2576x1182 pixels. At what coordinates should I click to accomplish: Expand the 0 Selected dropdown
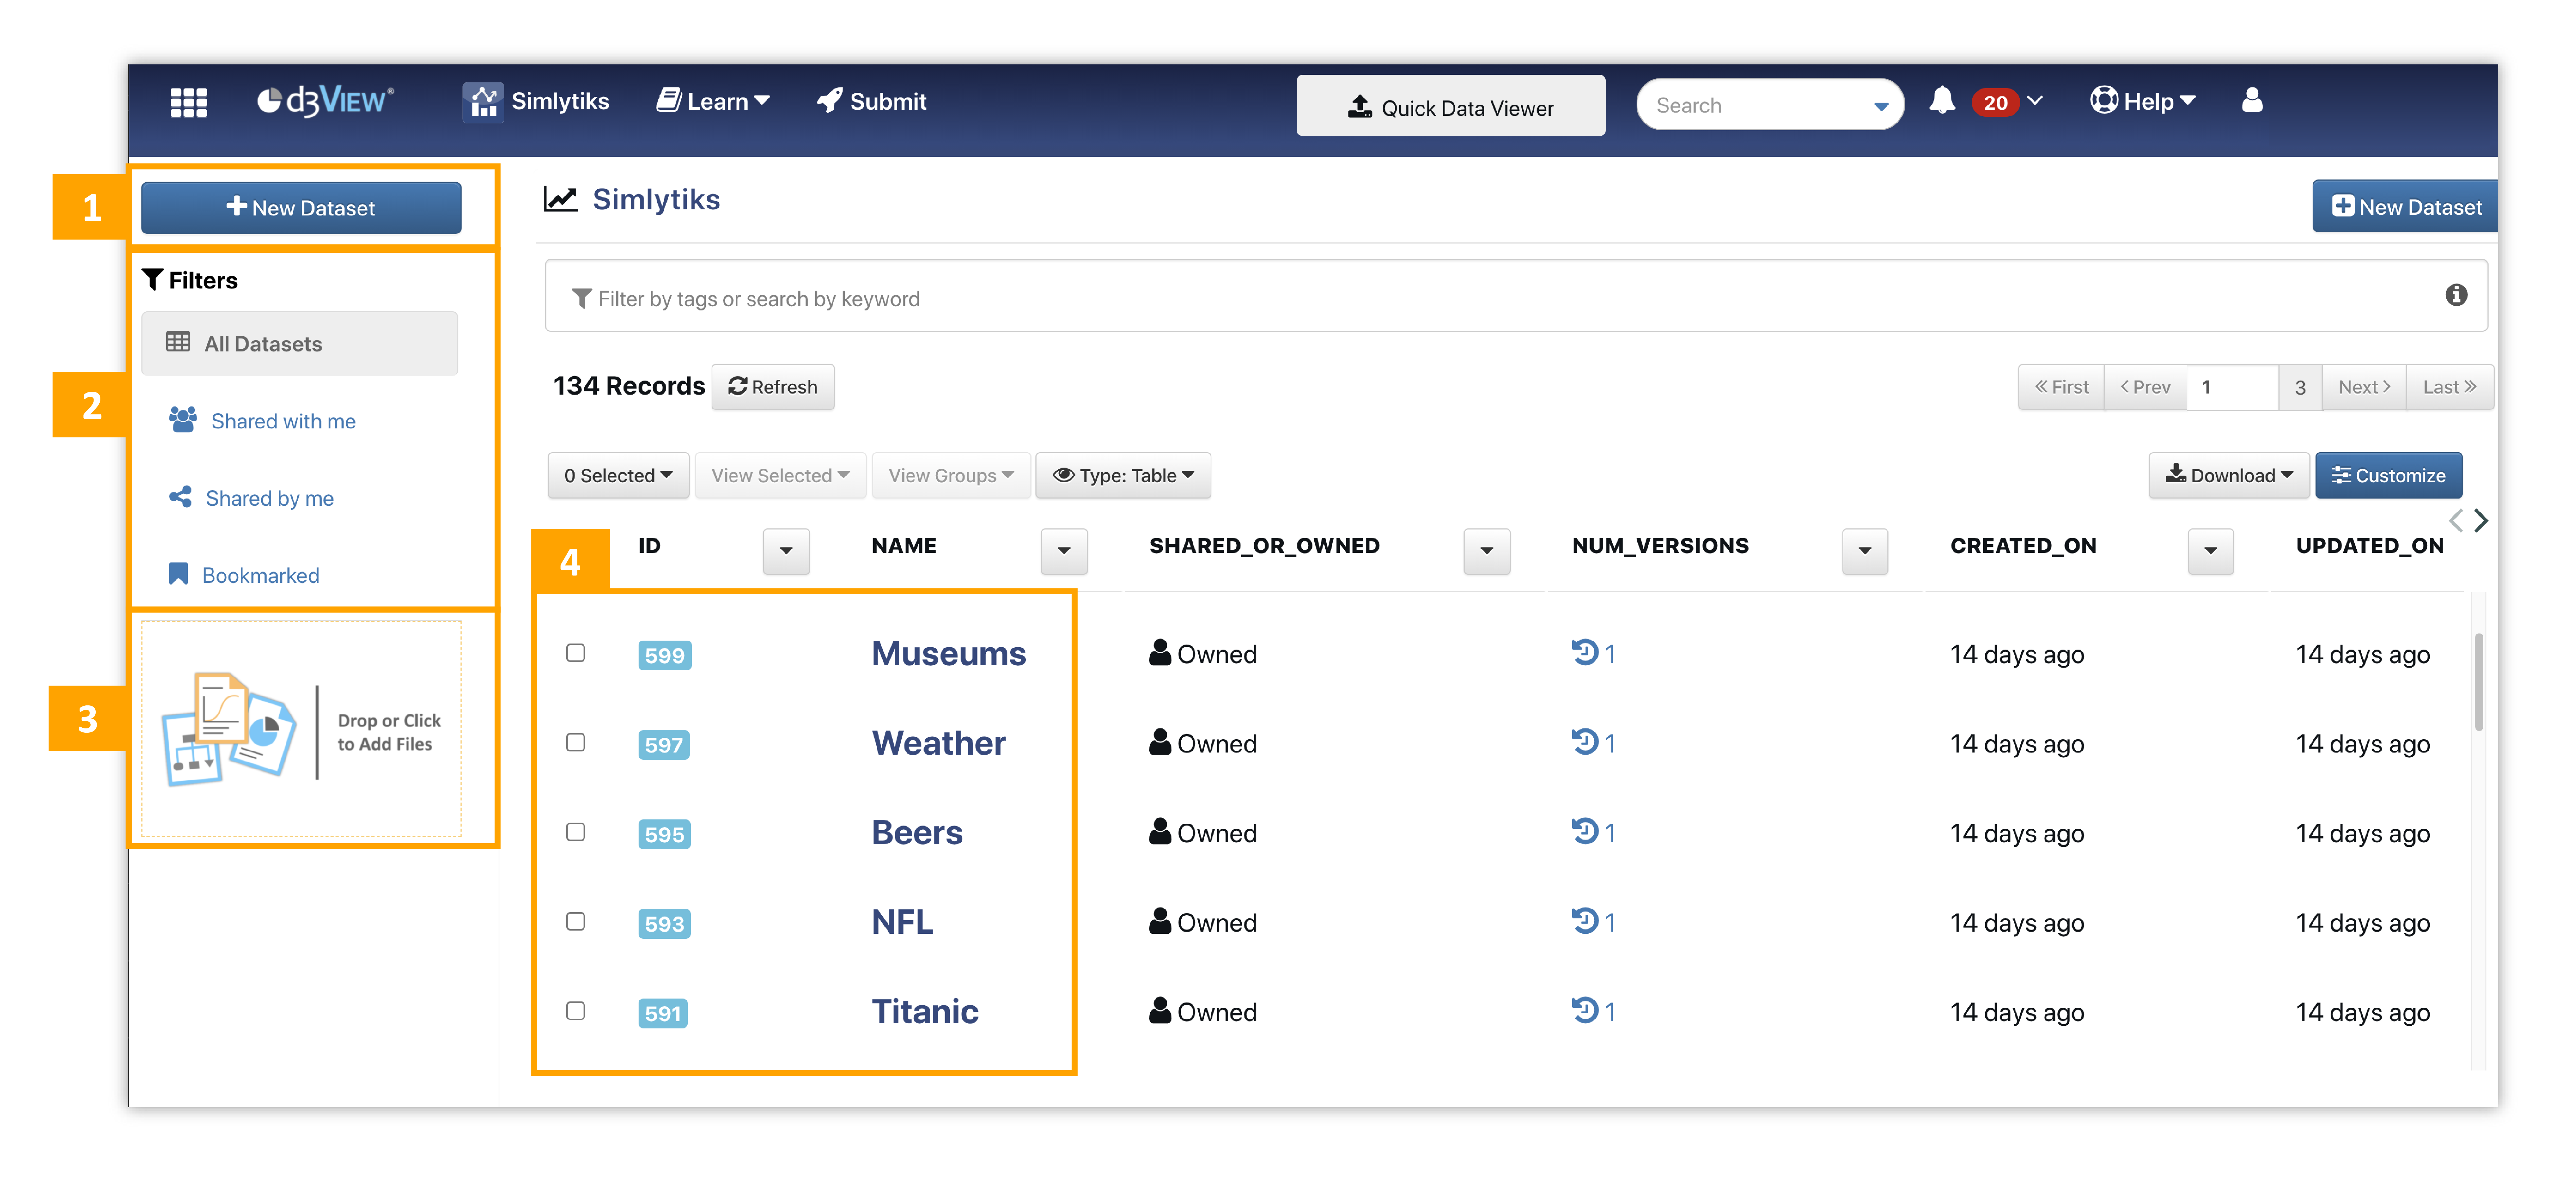click(618, 476)
